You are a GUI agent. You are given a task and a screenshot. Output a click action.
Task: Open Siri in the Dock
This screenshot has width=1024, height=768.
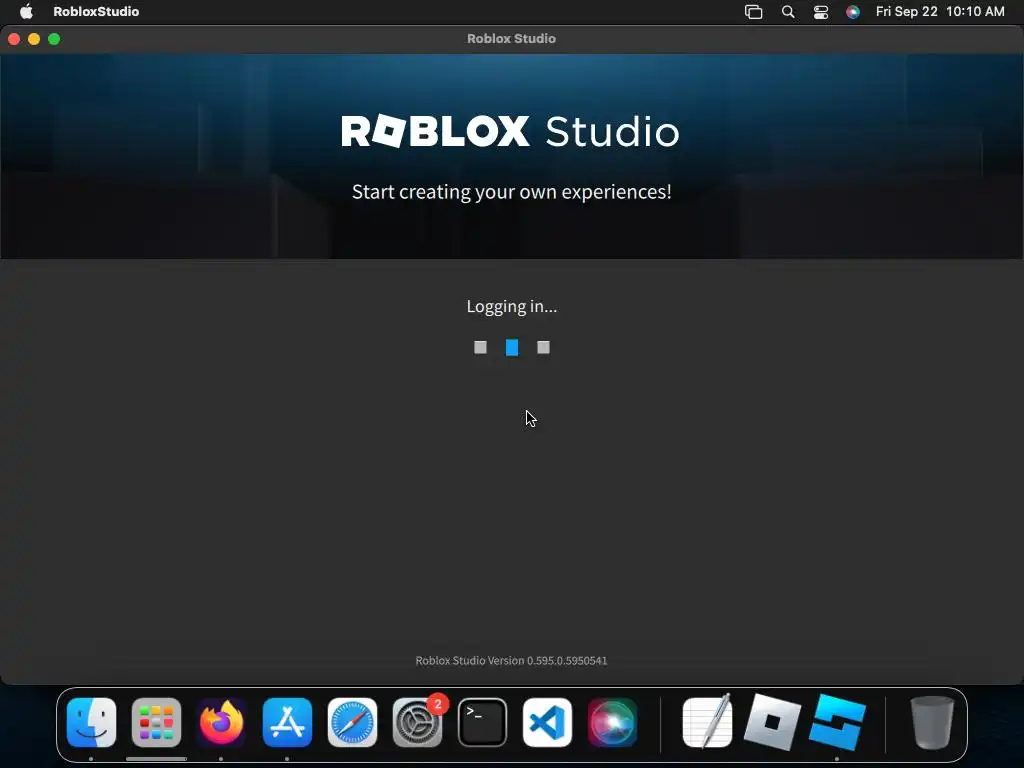613,722
